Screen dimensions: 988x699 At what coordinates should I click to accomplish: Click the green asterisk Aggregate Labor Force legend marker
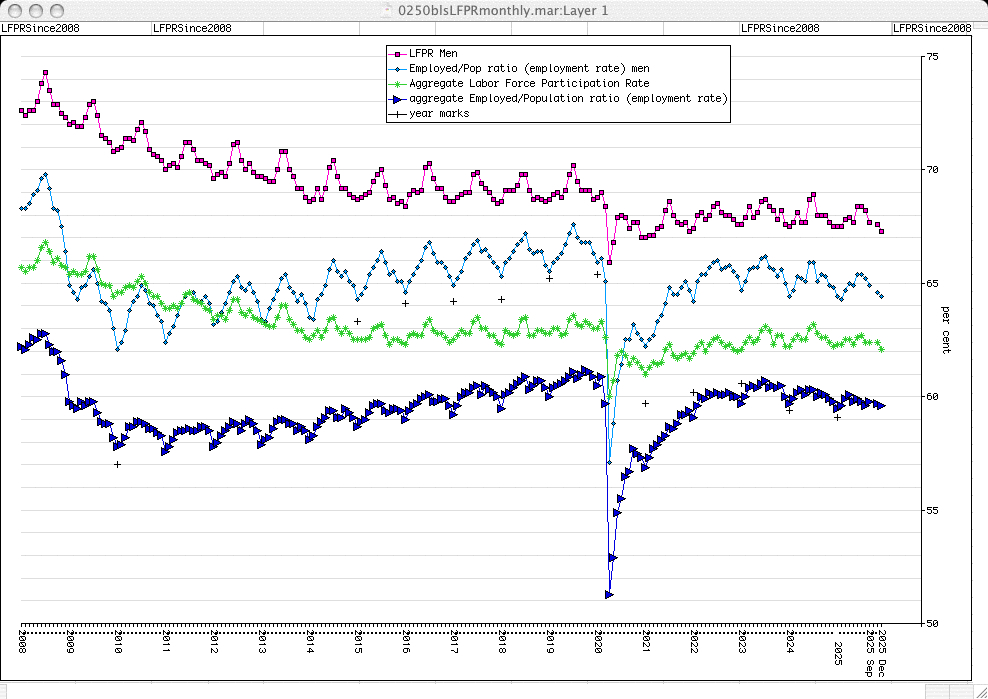[x=397, y=83]
